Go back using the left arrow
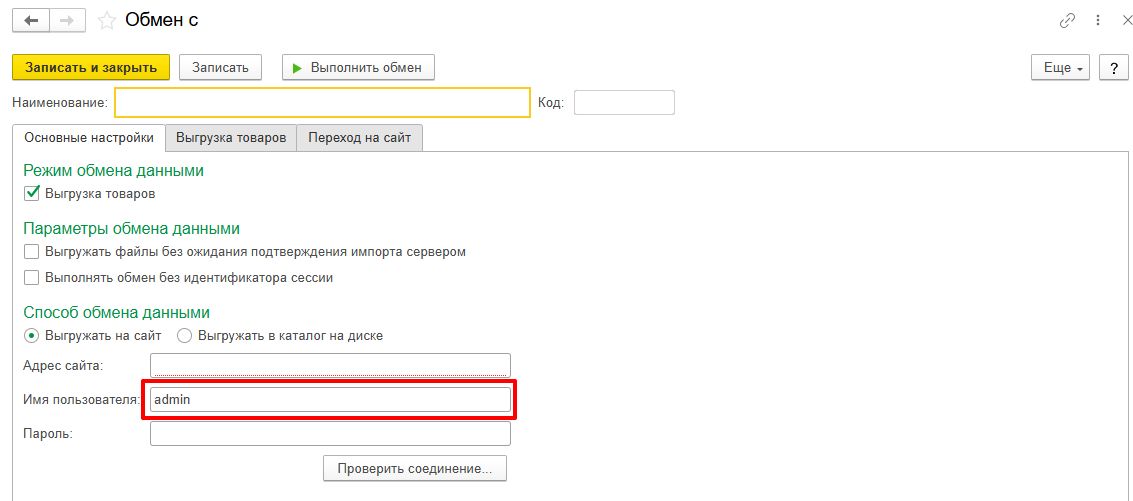Viewport: 1133px width, 501px height. [x=33, y=20]
